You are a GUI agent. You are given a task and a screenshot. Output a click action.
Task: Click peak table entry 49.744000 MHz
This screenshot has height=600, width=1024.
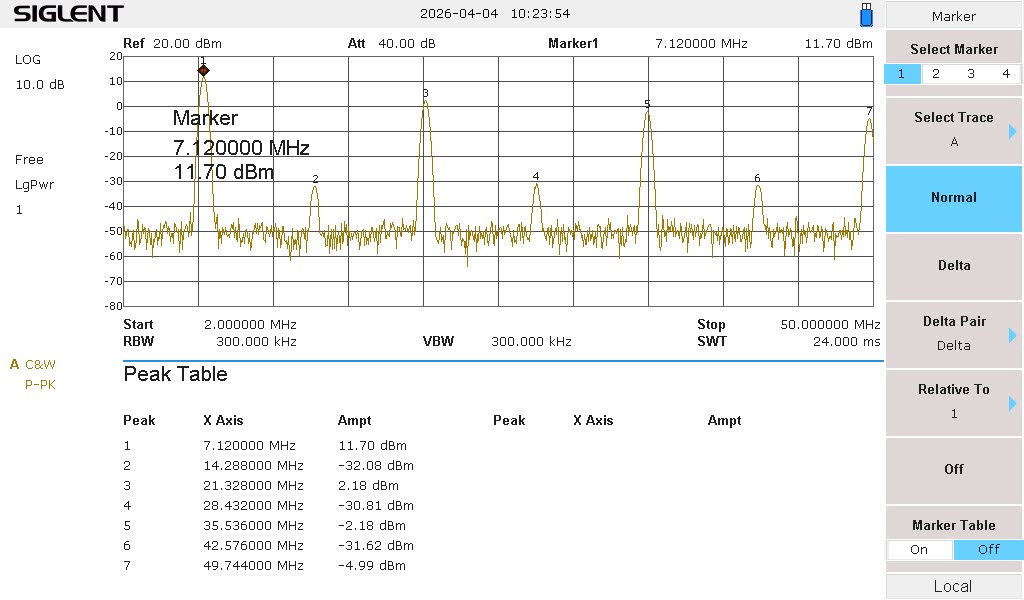coord(253,566)
